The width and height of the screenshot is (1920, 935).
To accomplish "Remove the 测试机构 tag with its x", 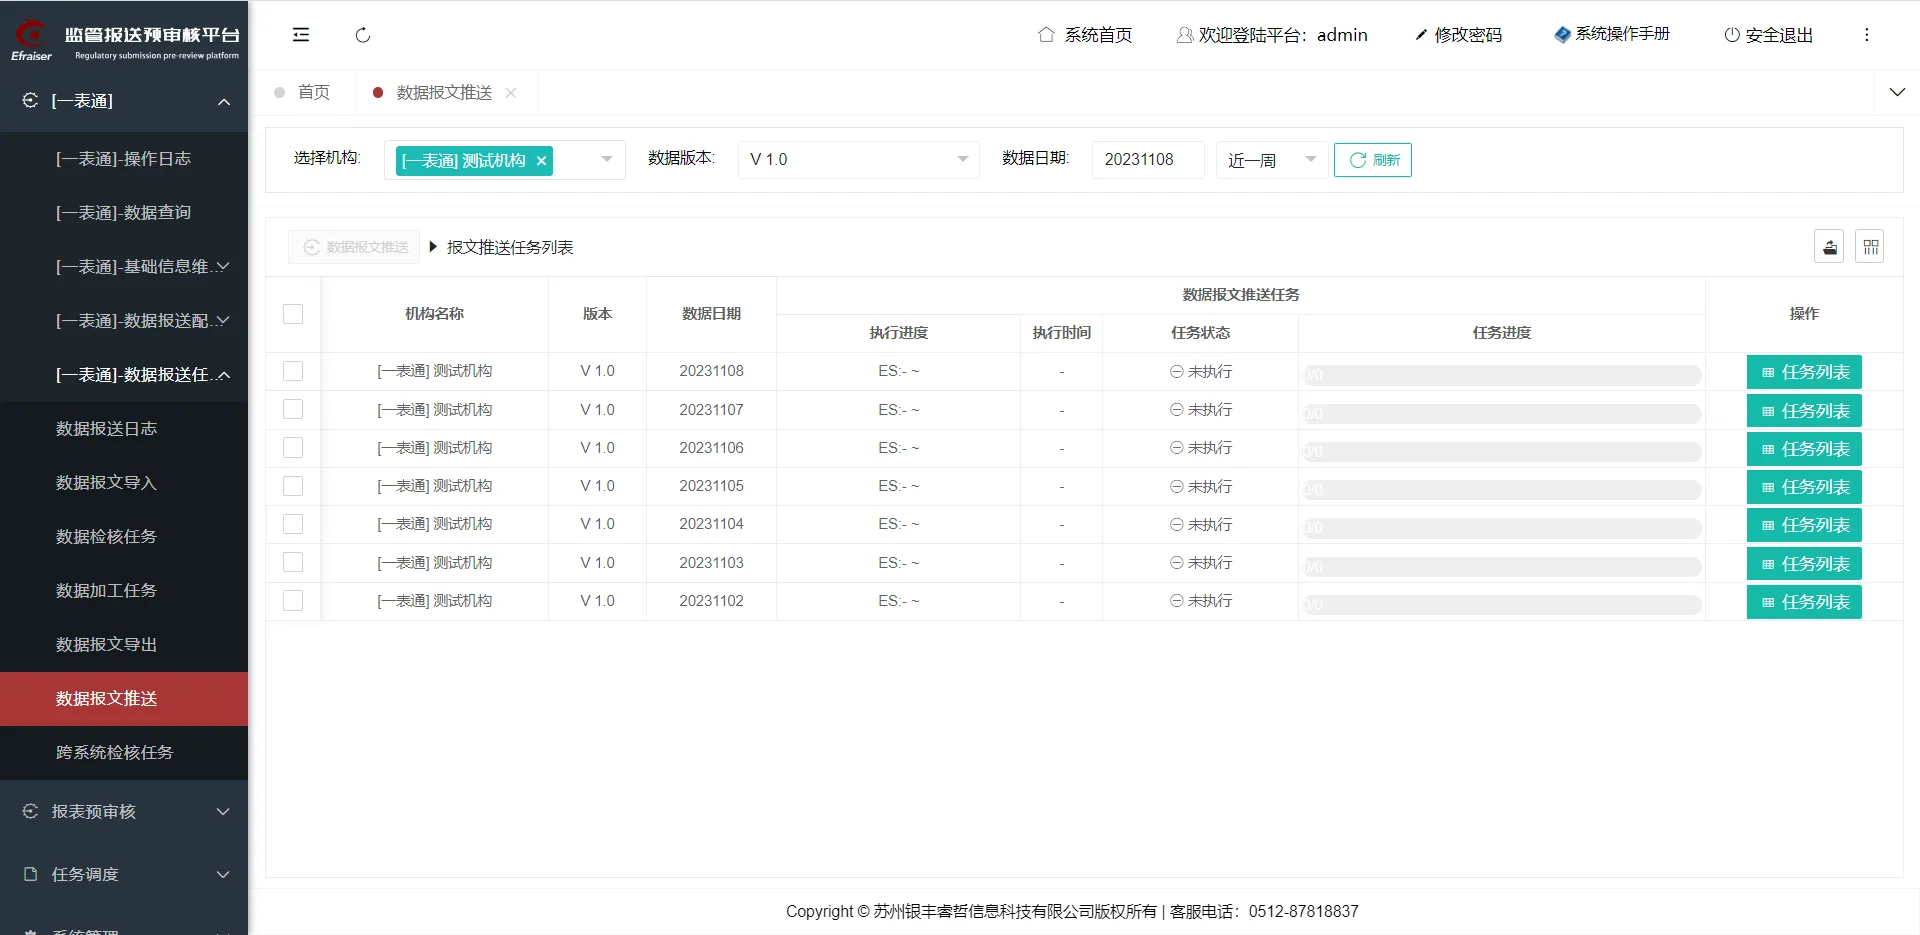I will [541, 161].
